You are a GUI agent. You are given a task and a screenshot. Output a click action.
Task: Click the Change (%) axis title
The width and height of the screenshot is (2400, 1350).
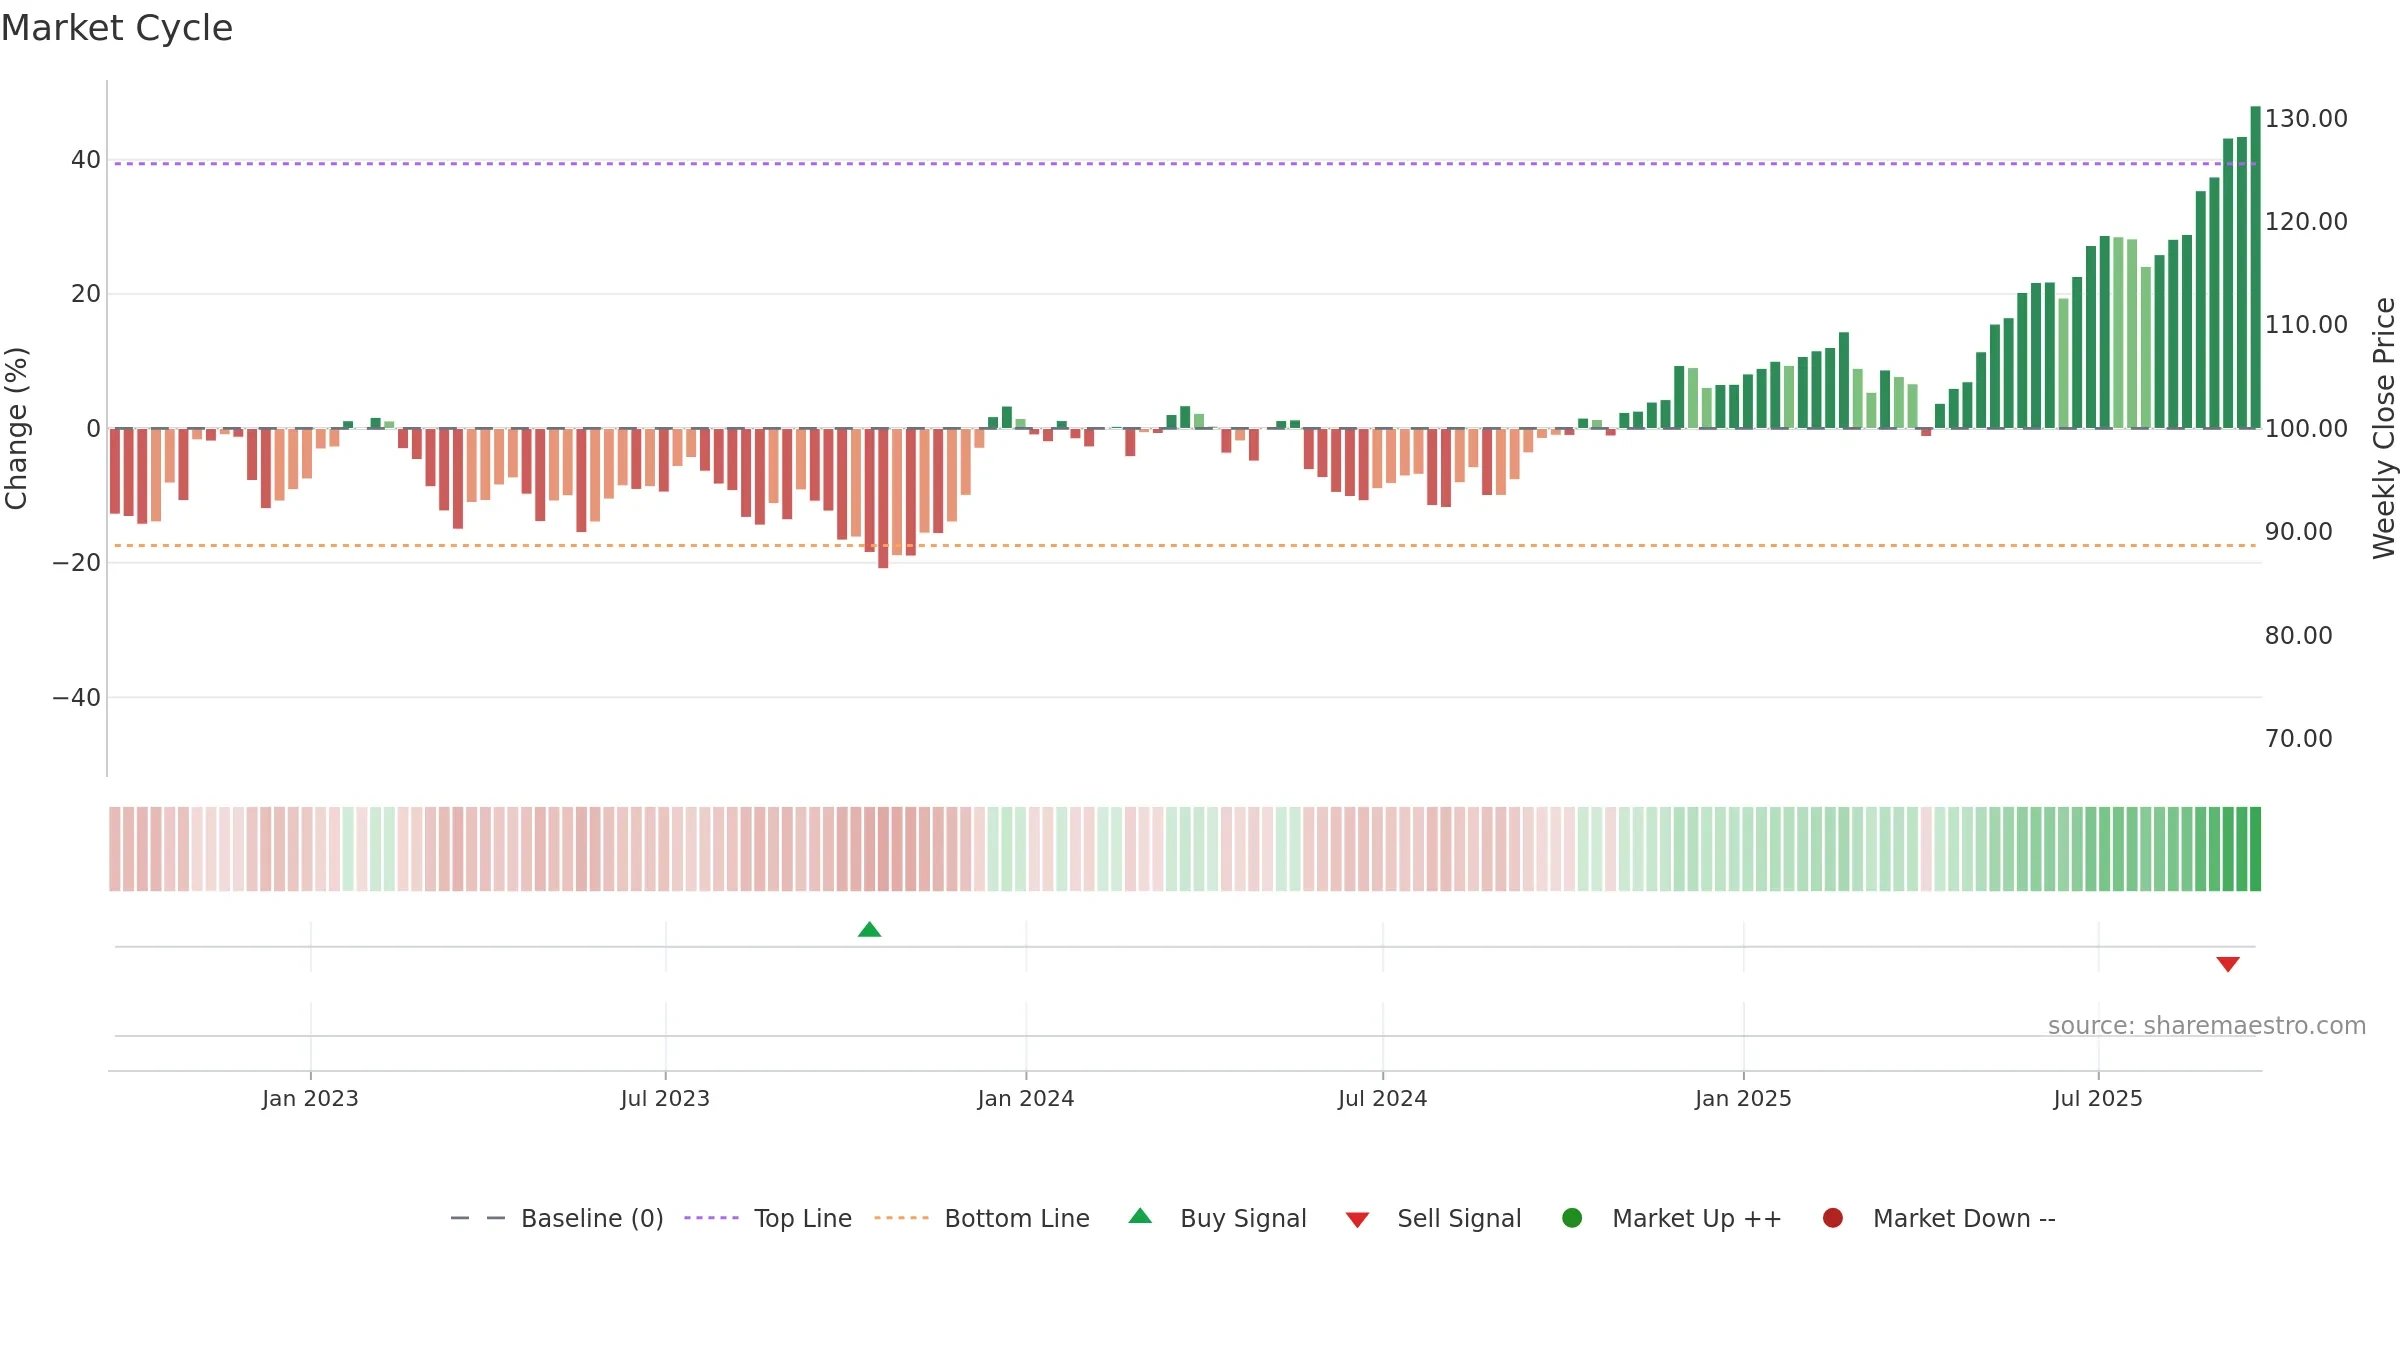pos(16,428)
